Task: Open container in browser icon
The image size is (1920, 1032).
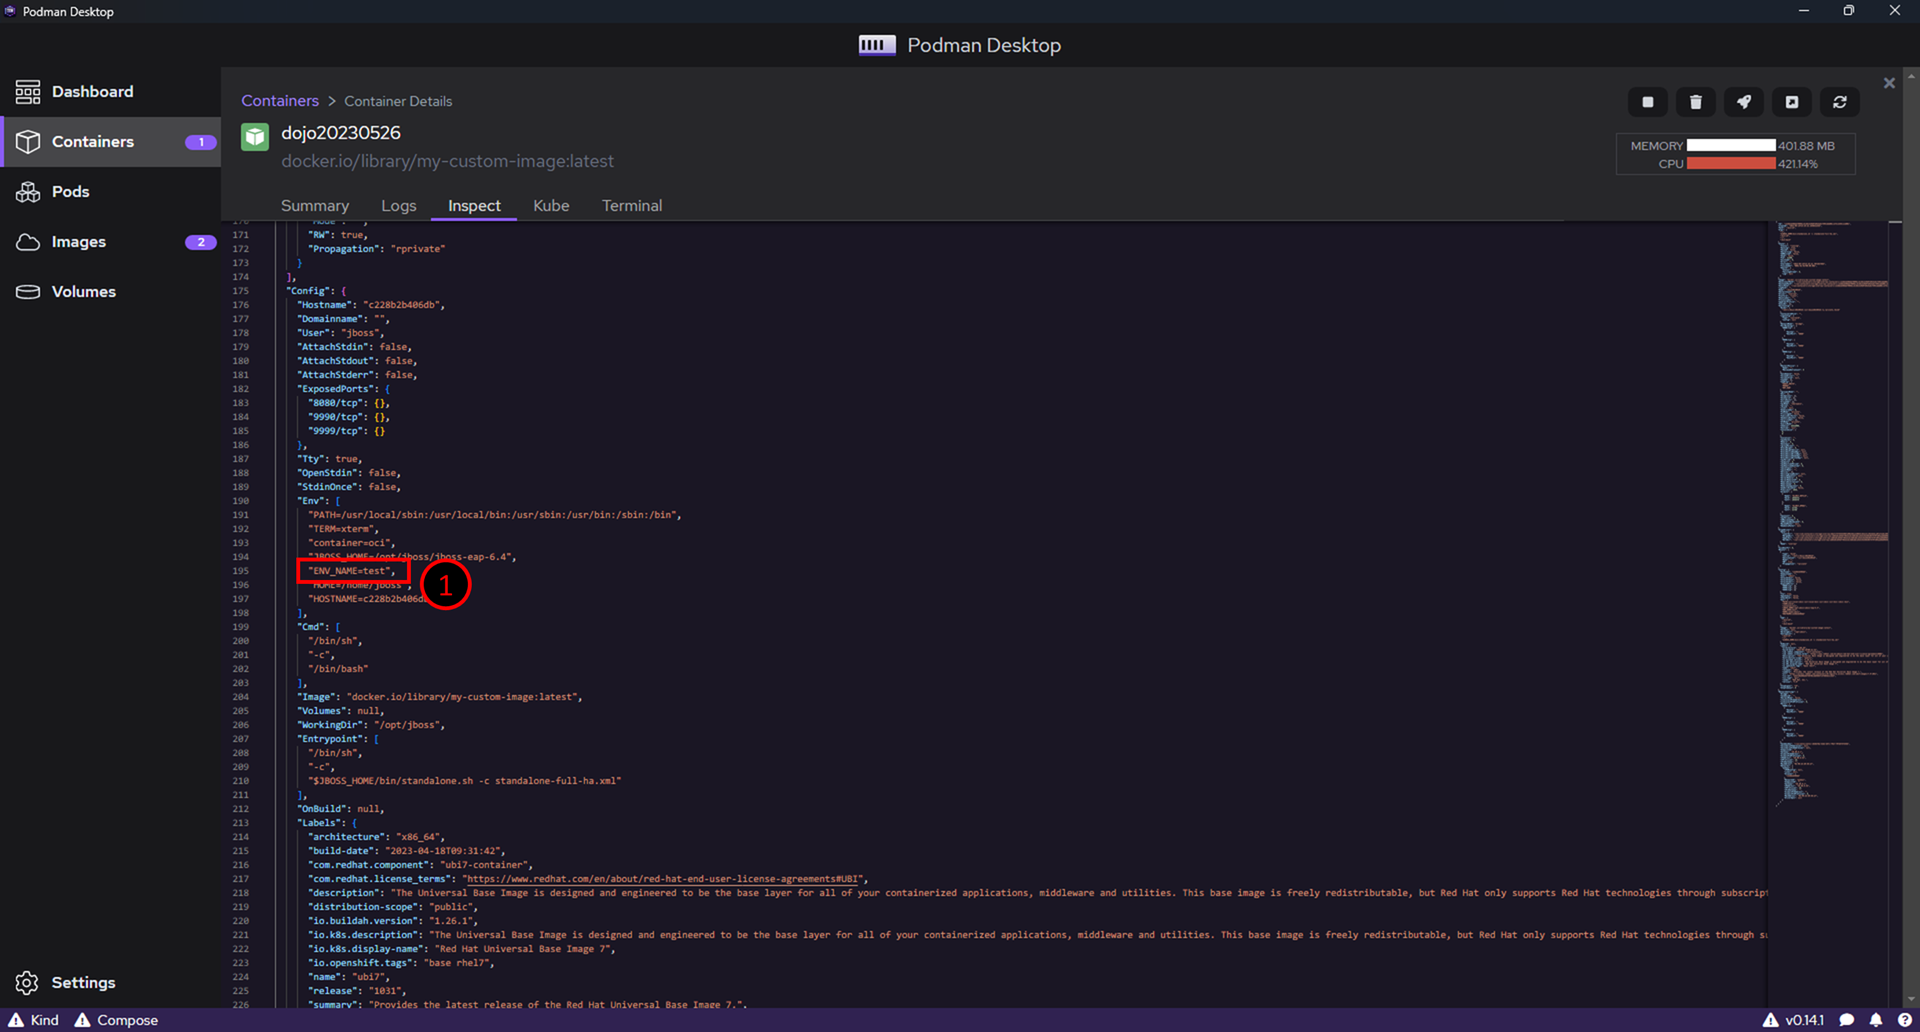Action: coord(1792,102)
